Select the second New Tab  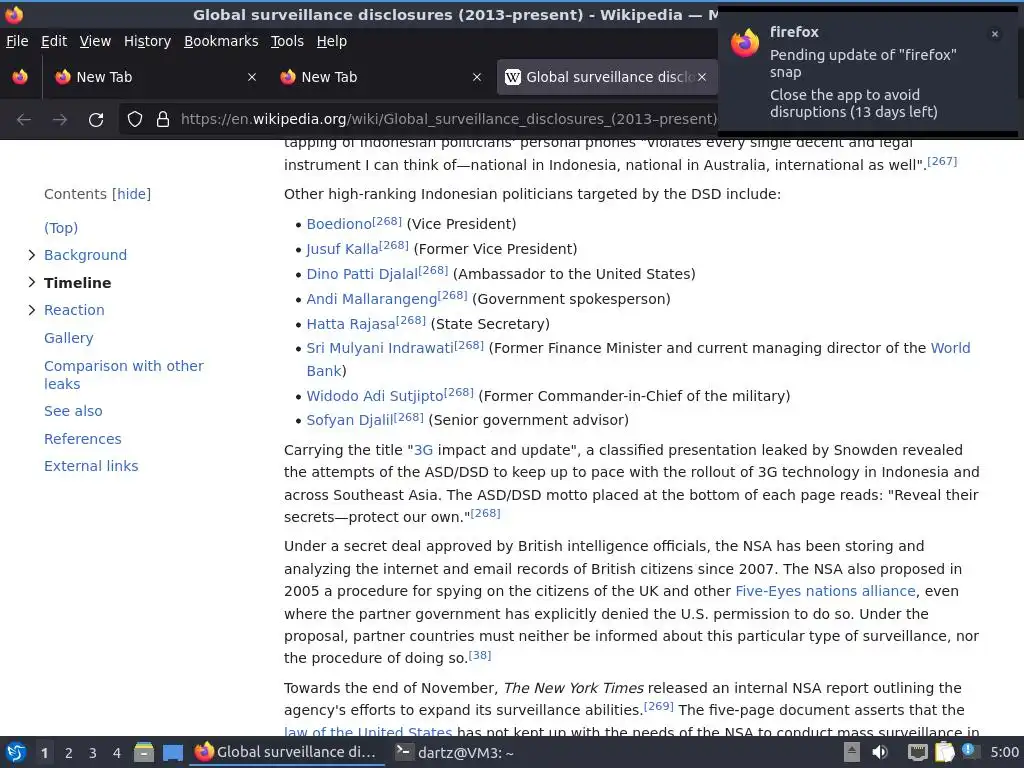[381, 77]
